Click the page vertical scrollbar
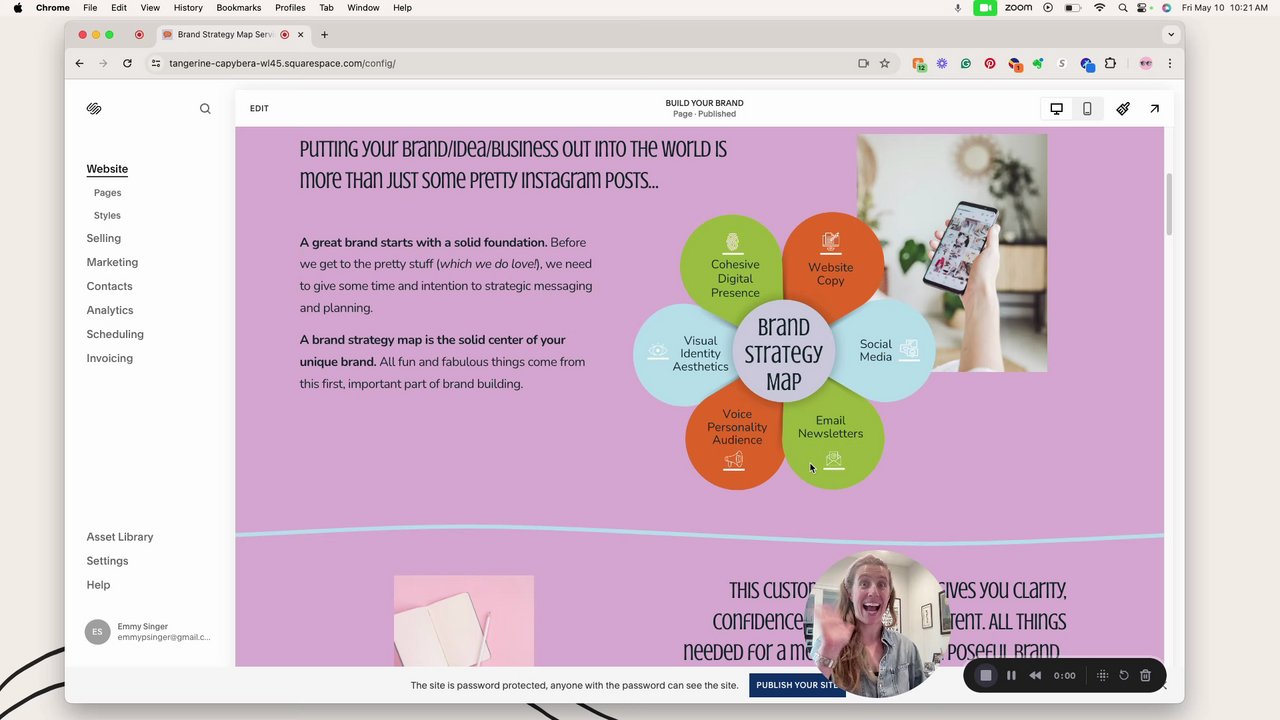The height and width of the screenshot is (720, 1280). (1169, 205)
